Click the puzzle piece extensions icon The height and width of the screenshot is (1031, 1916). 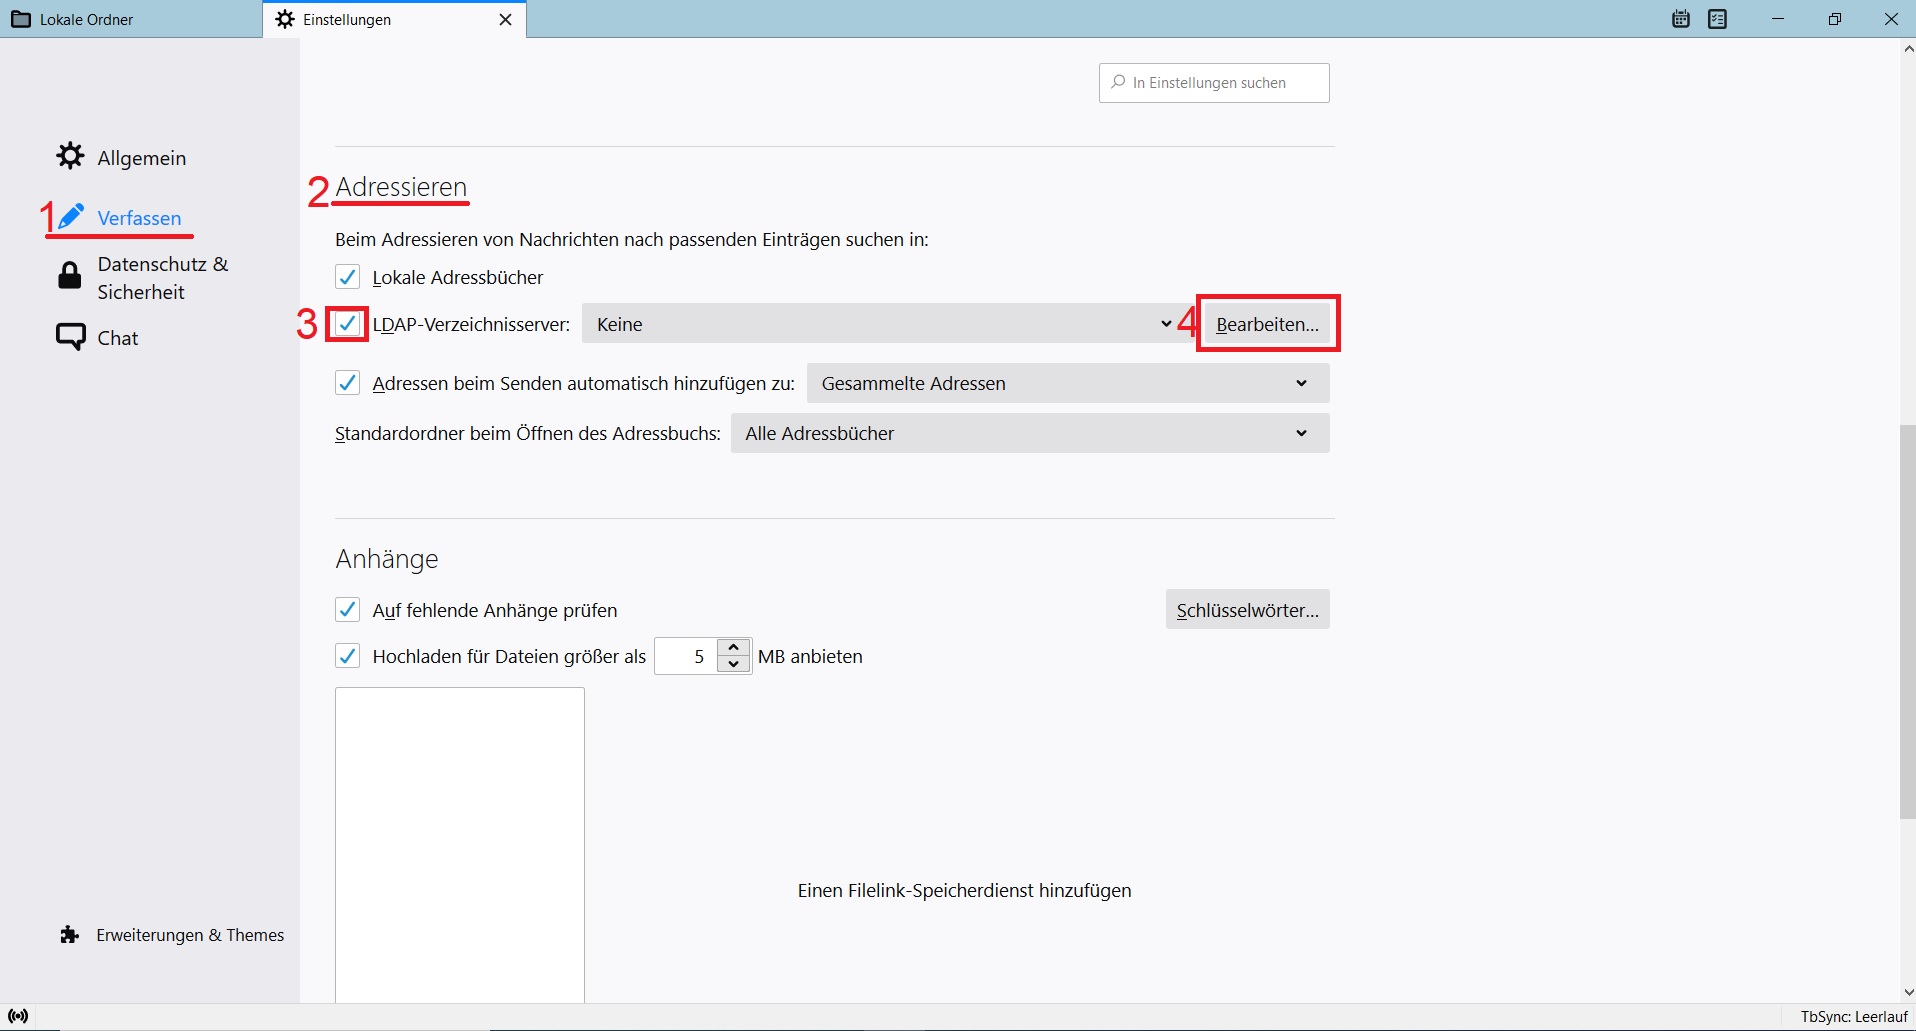[x=70, y=935]
